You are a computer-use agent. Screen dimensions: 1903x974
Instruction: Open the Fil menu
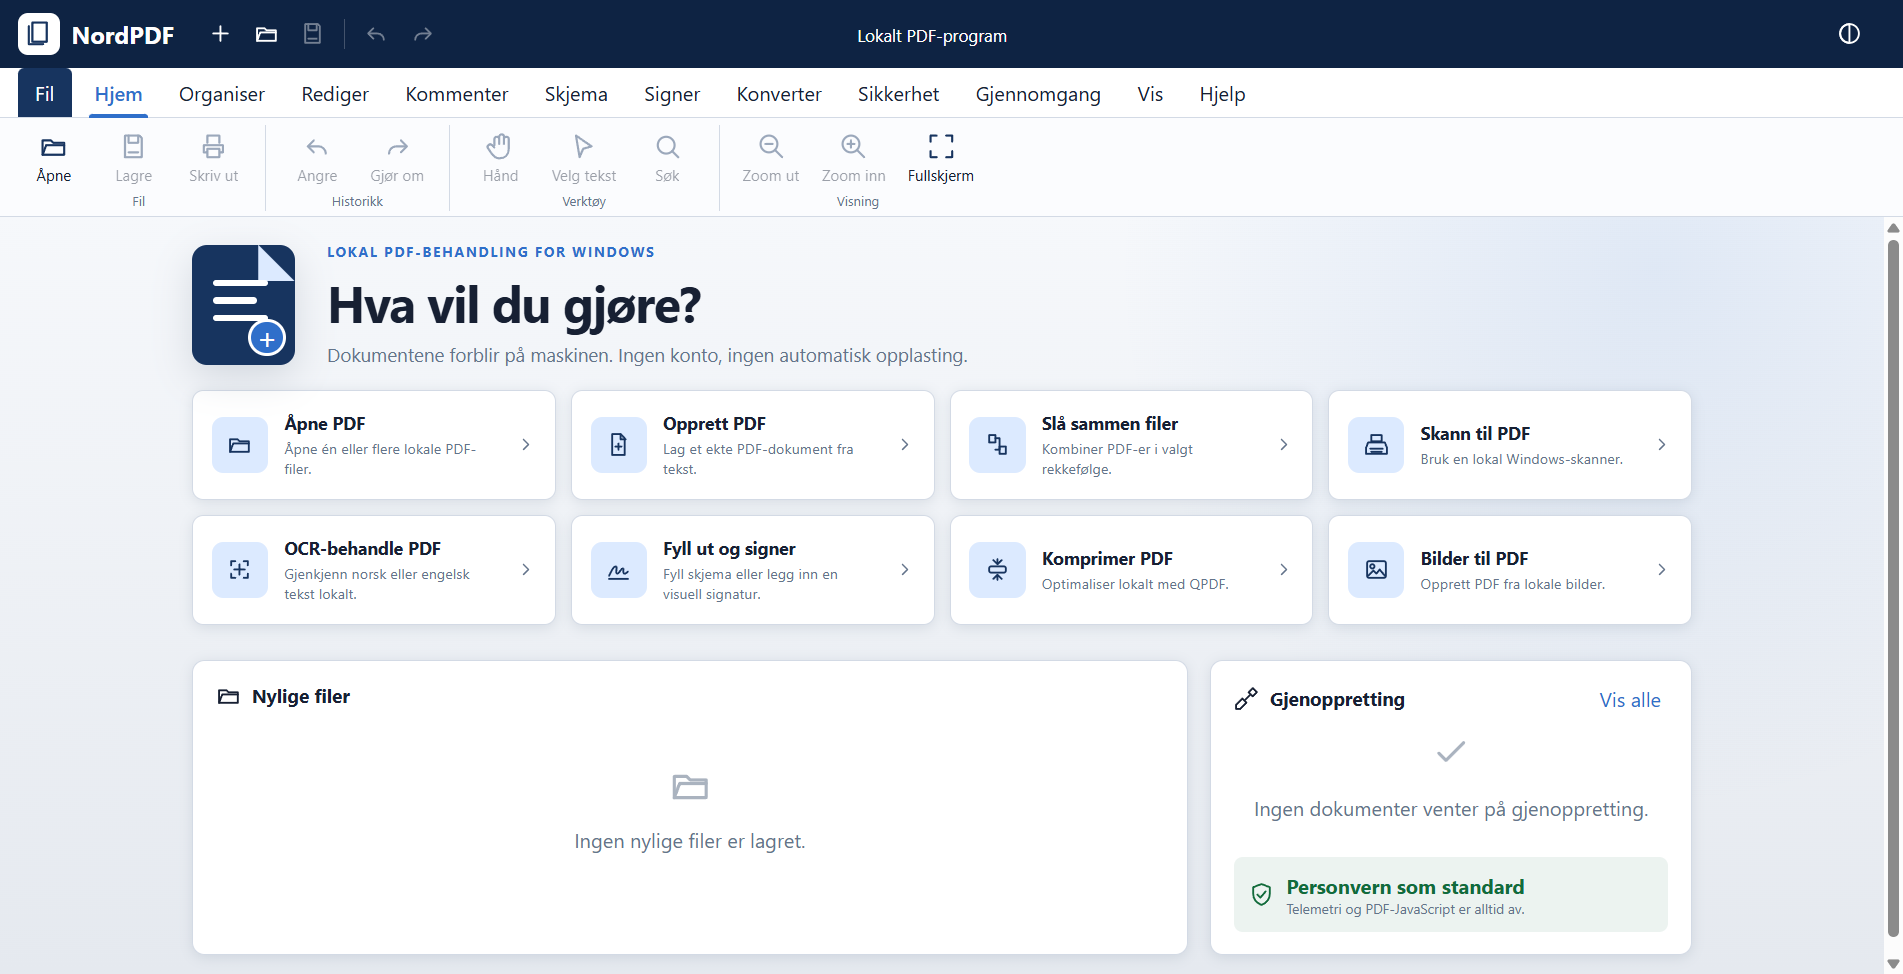point(45,93)
